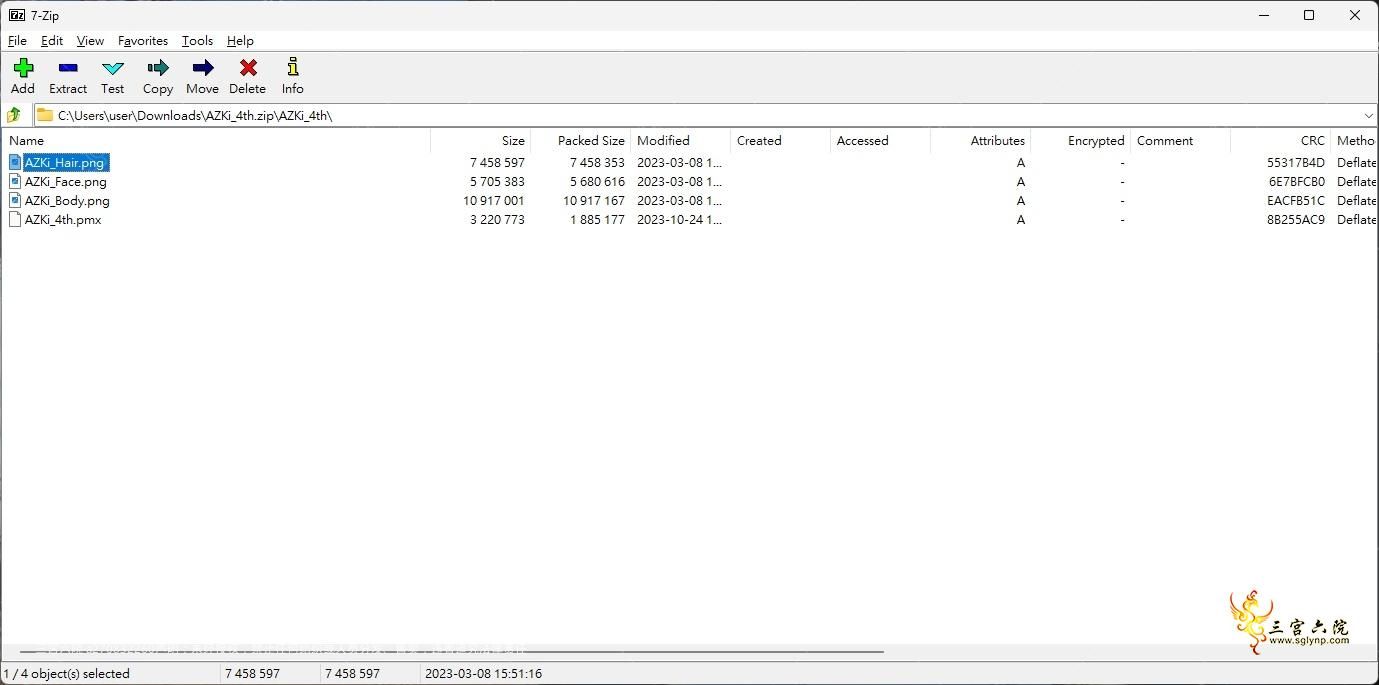1379x685 pixels.
Task: Go up one folder level
Action: 14,115
